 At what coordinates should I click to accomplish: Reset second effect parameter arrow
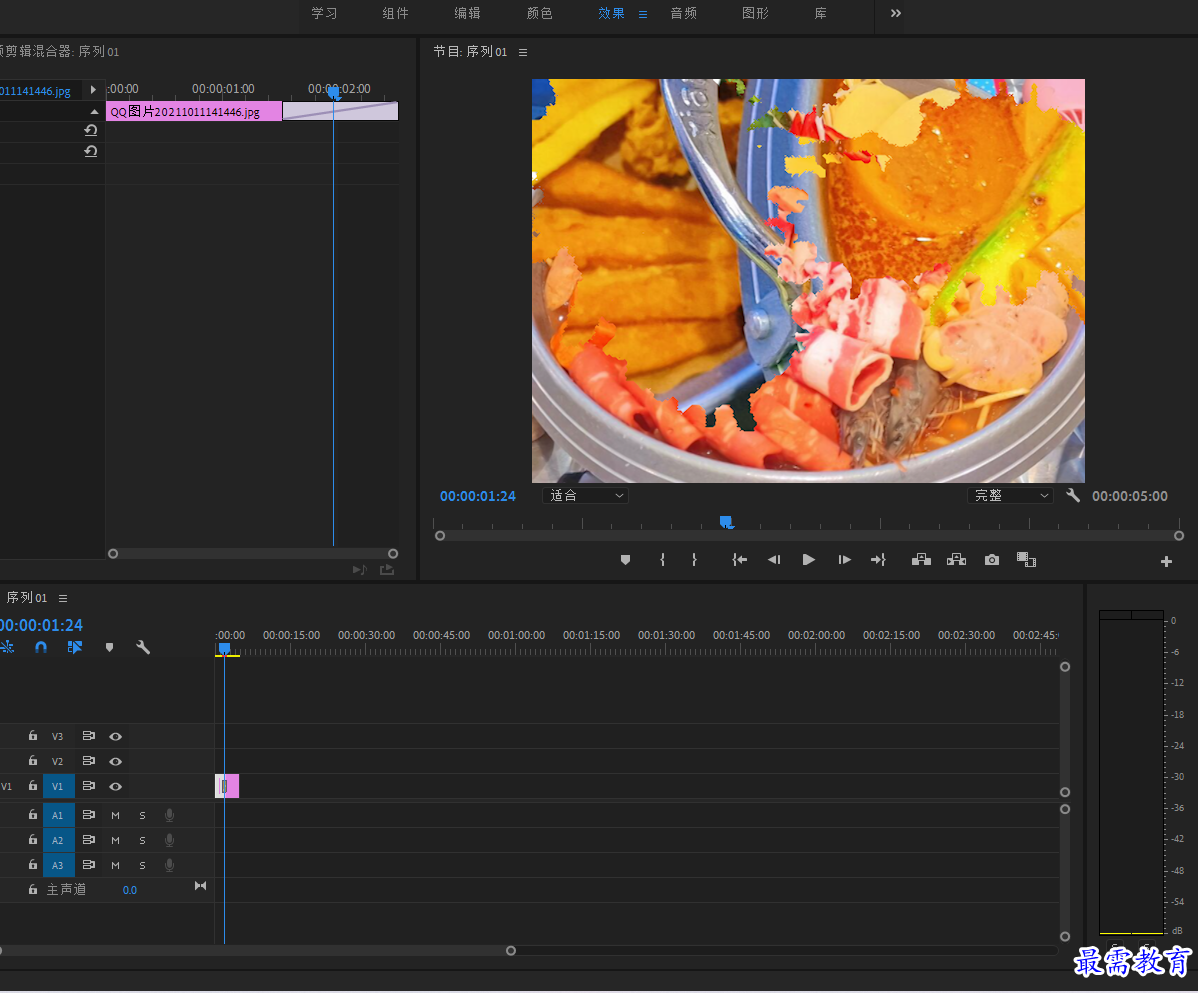(91, 151)
